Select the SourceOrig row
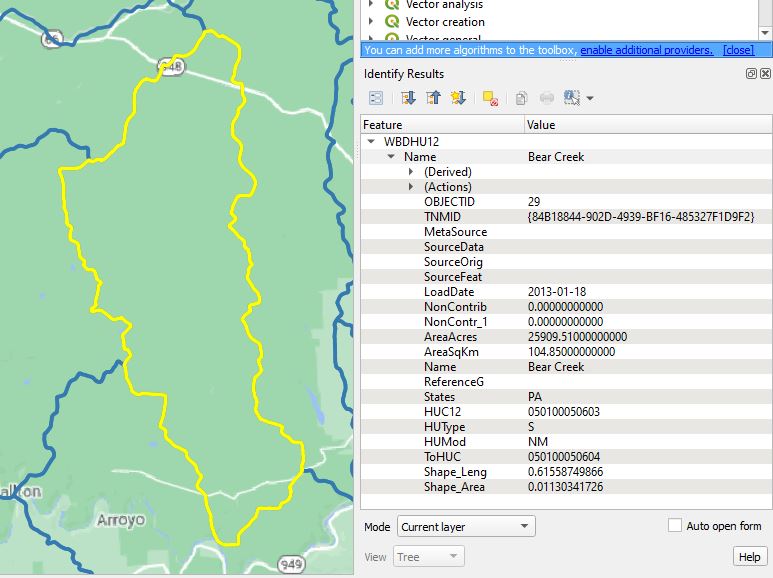 (x=566, y=262)
